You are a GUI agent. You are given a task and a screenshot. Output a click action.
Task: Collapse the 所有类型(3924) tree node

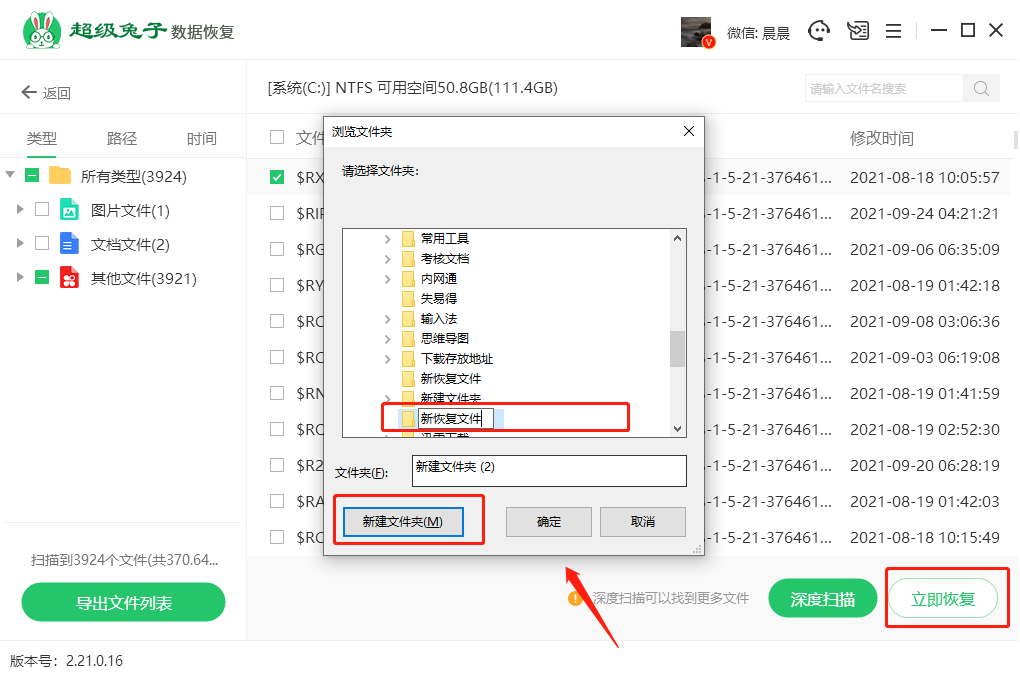(10, 176)
